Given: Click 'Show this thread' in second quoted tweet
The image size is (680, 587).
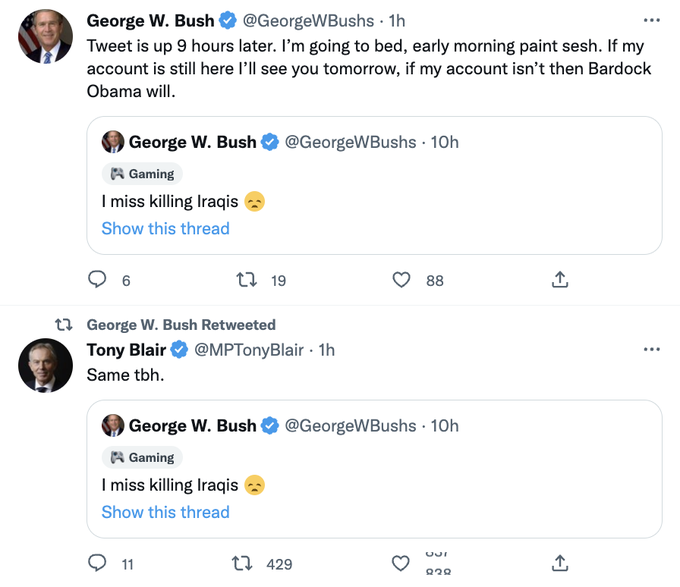Looking at the screenshot, I should [165, 512].
